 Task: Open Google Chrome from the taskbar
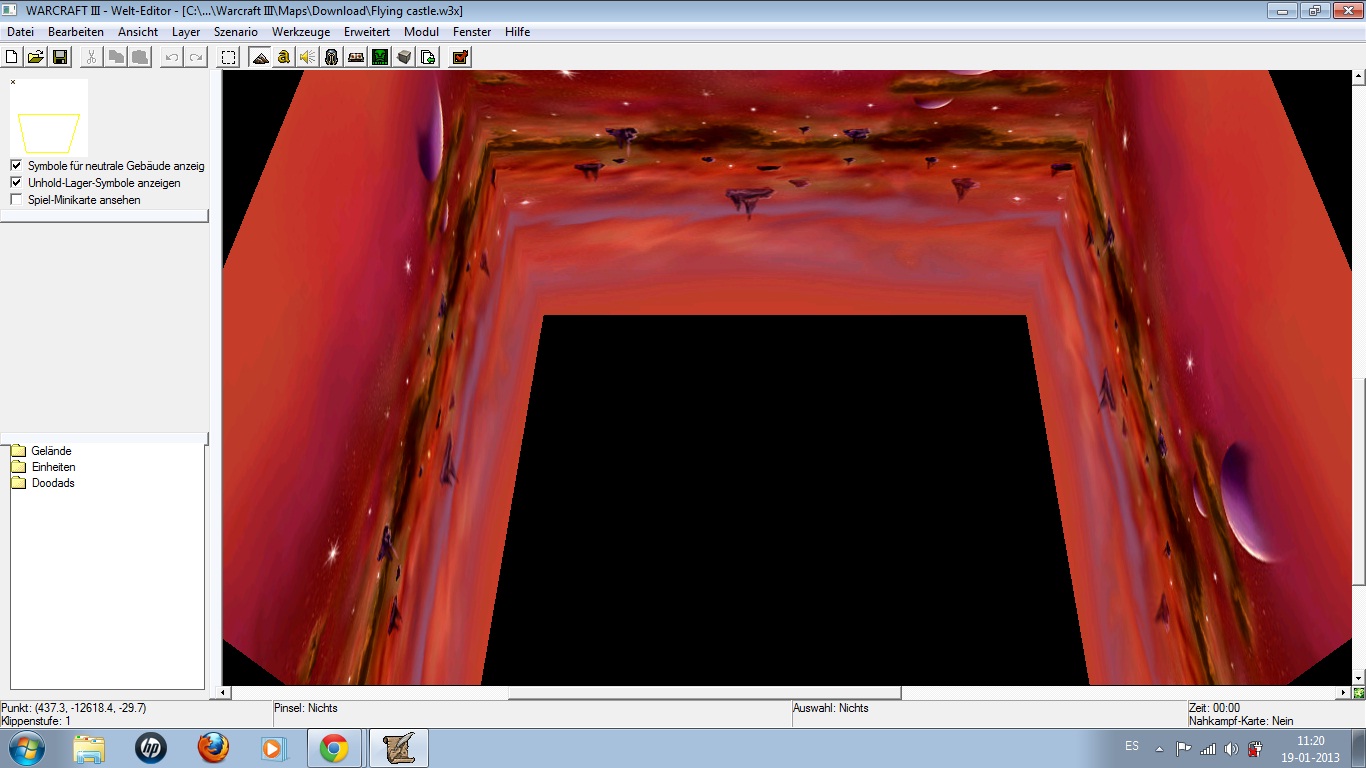click(x=334, y=748)
